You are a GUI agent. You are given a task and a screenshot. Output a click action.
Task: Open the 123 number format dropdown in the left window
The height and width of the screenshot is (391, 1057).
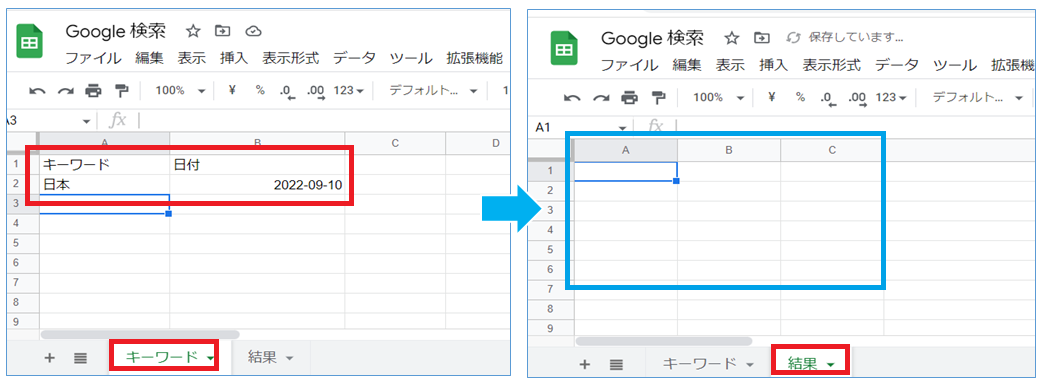pyautogui.click(x=349, y=90)
